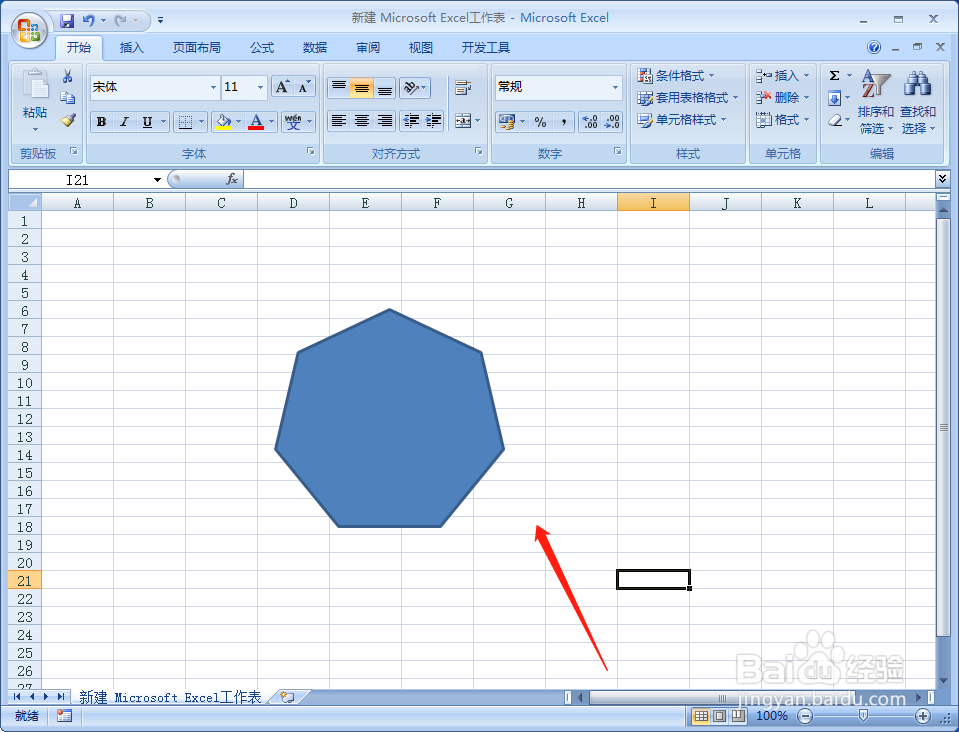The height and width of the screenshot is (732, 959).
Task: Click the phonetic guide wén icon
Action: click(x=294, y=122)
